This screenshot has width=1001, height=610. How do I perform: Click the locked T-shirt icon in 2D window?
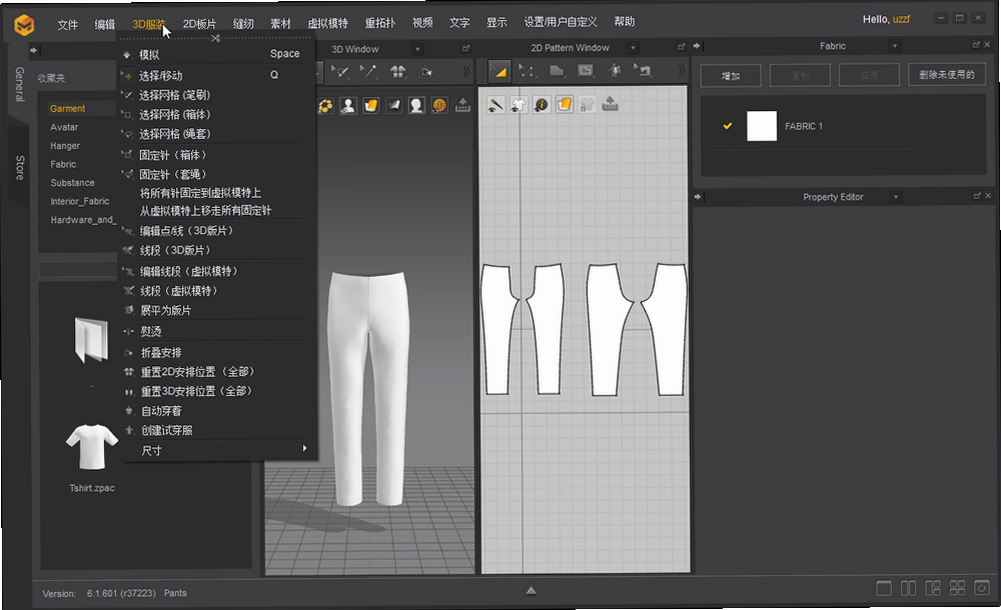point(587,105)
